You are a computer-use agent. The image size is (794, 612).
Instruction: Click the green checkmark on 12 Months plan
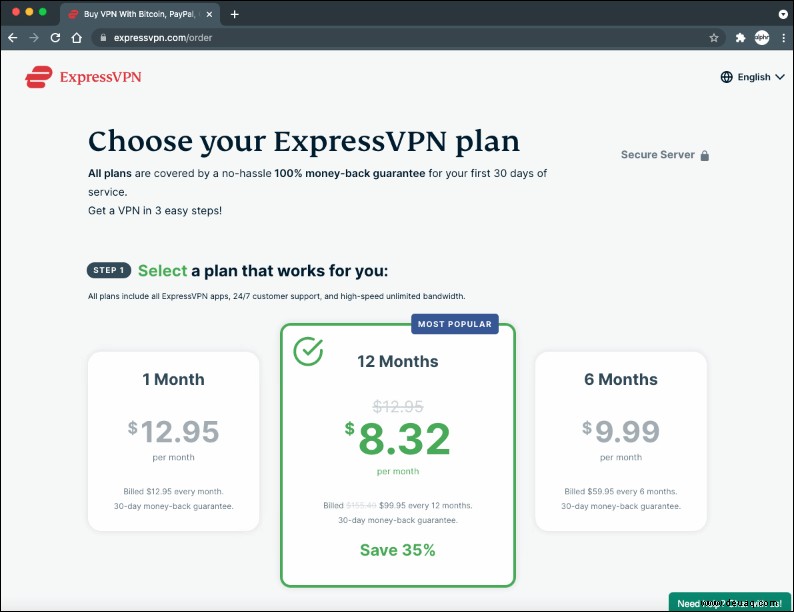click(x=308, y=351)
